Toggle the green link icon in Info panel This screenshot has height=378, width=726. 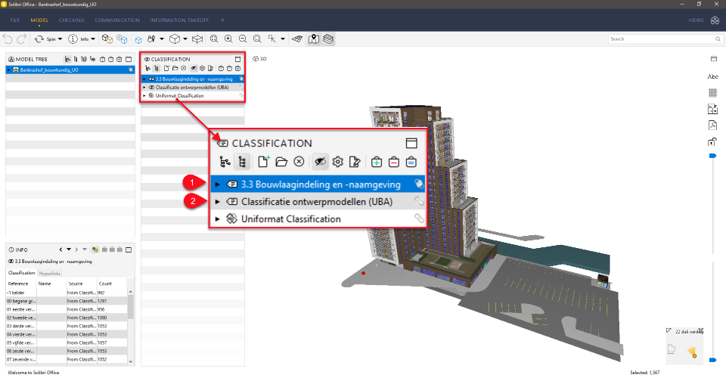[95, 250]
